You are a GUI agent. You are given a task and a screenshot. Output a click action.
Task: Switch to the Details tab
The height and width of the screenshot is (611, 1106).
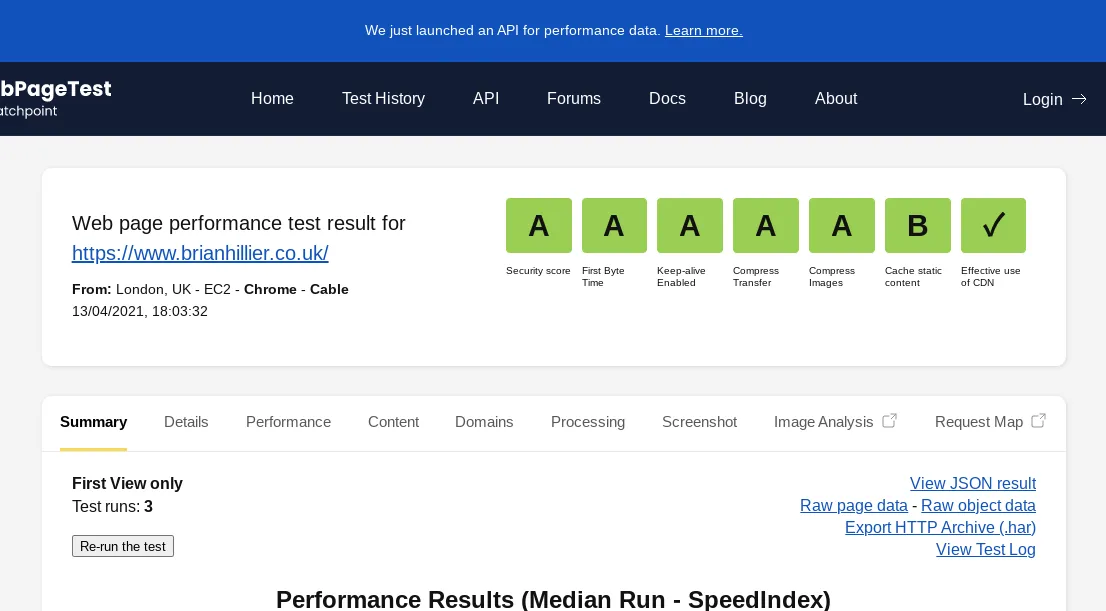[186, 422]
